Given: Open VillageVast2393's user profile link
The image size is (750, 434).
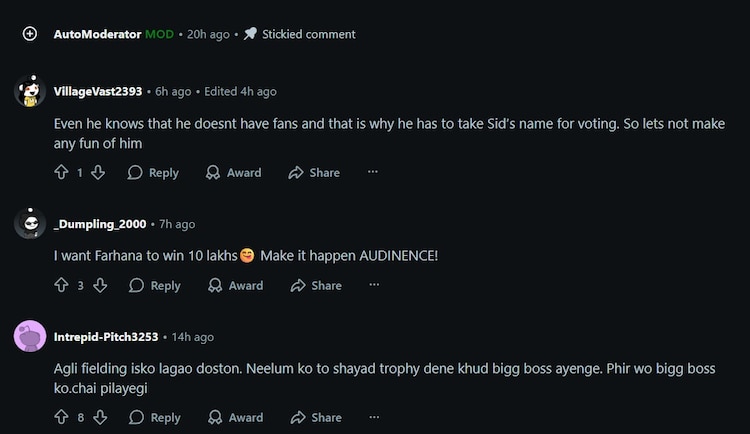Looking at the screenshot, I should coord(97,91).
